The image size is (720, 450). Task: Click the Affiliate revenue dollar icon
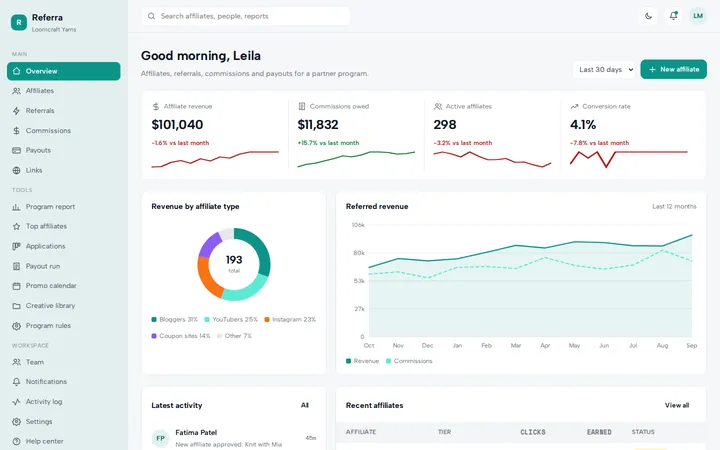[x=156, y=107]
